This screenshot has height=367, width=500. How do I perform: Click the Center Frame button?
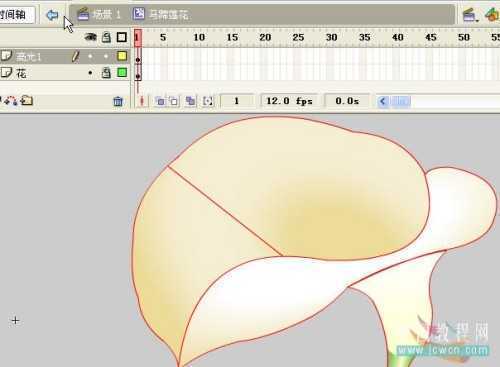click(142, 101)
